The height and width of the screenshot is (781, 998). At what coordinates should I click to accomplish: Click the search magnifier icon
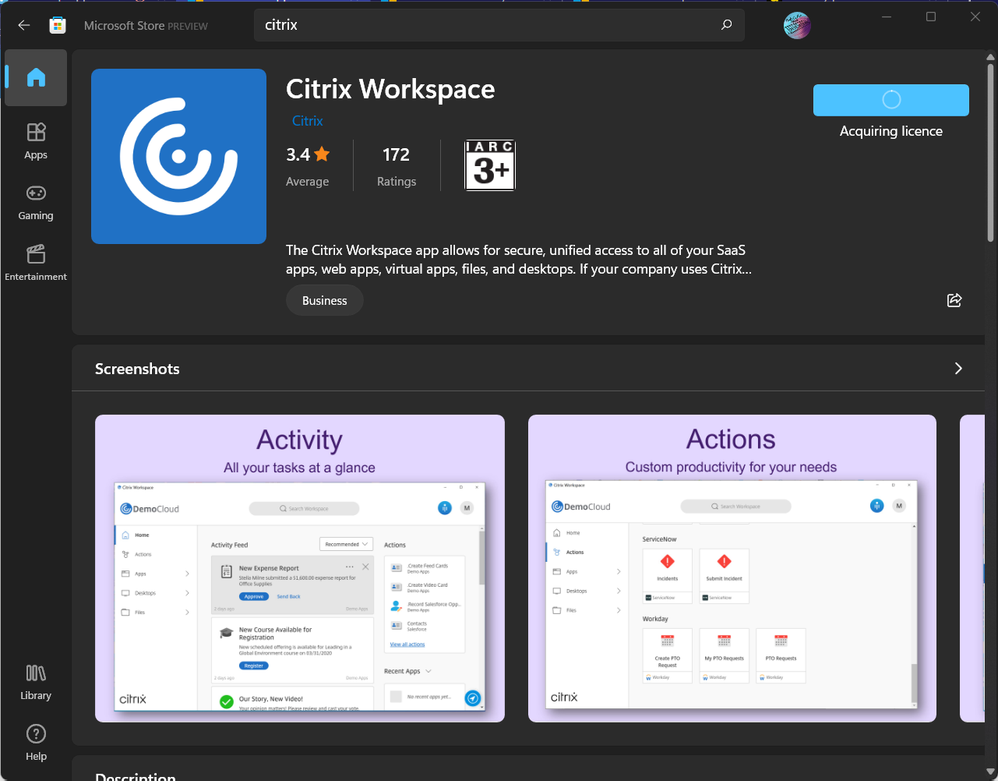[726, 25]
